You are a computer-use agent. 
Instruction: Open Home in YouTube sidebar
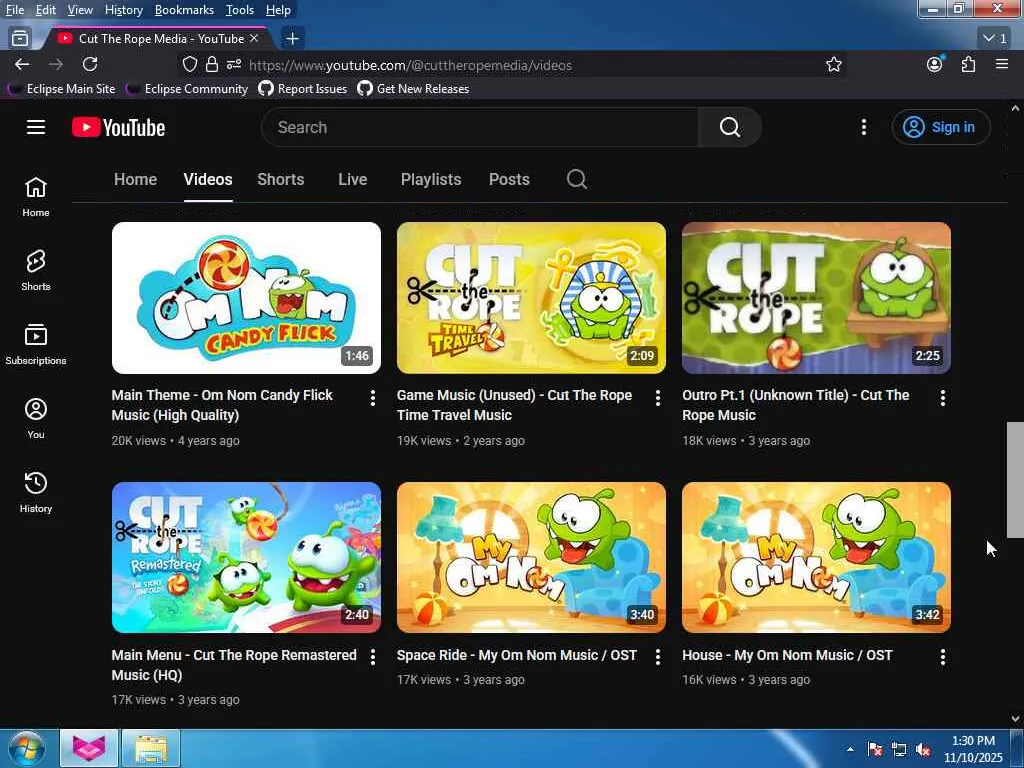tap(36, 197)
